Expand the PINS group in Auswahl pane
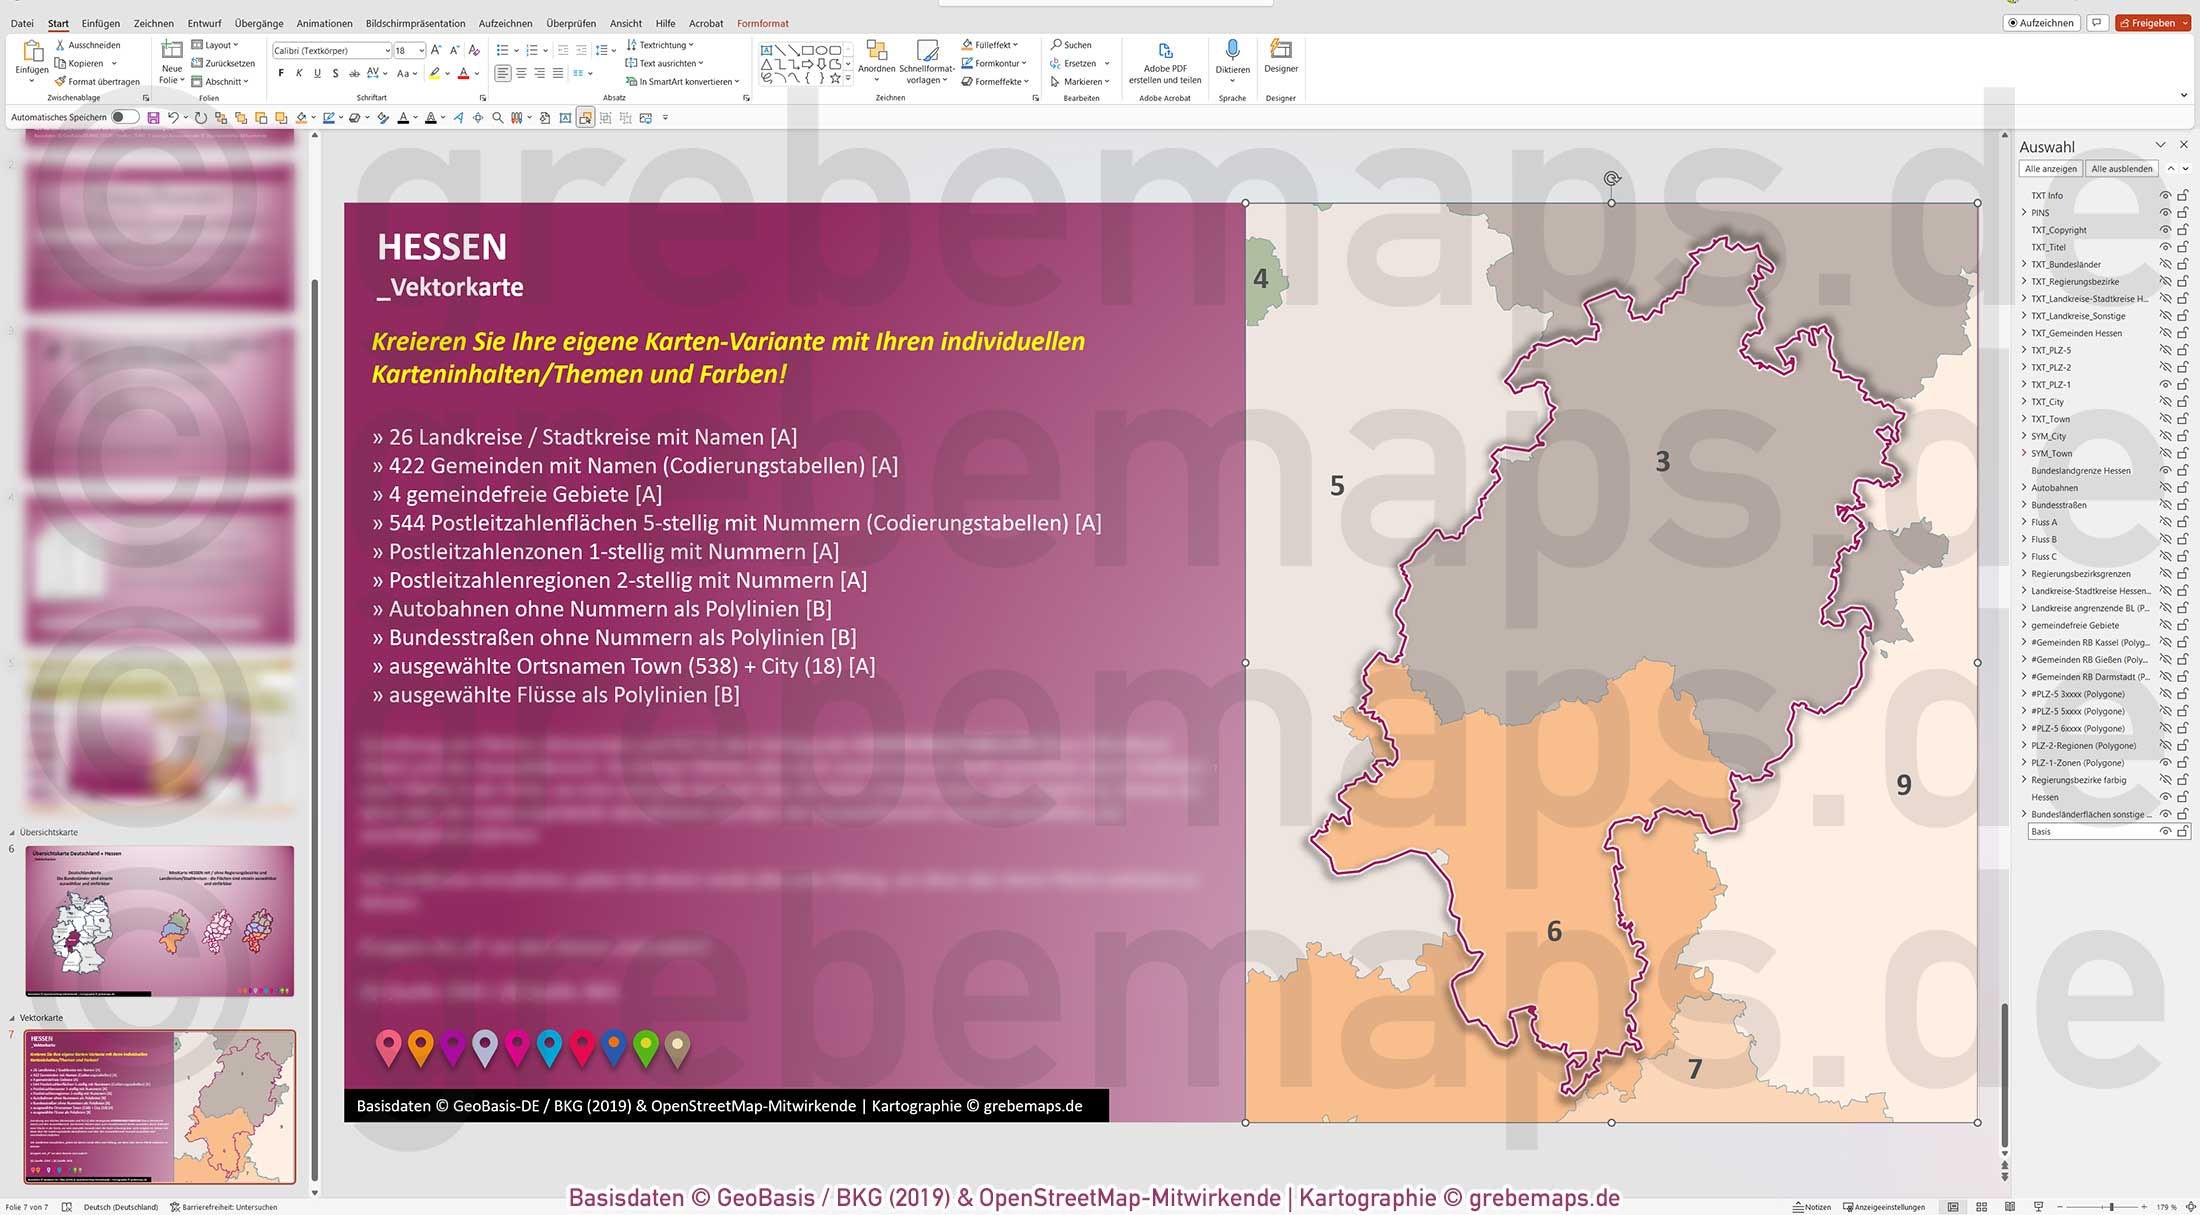 [2024, 212]
